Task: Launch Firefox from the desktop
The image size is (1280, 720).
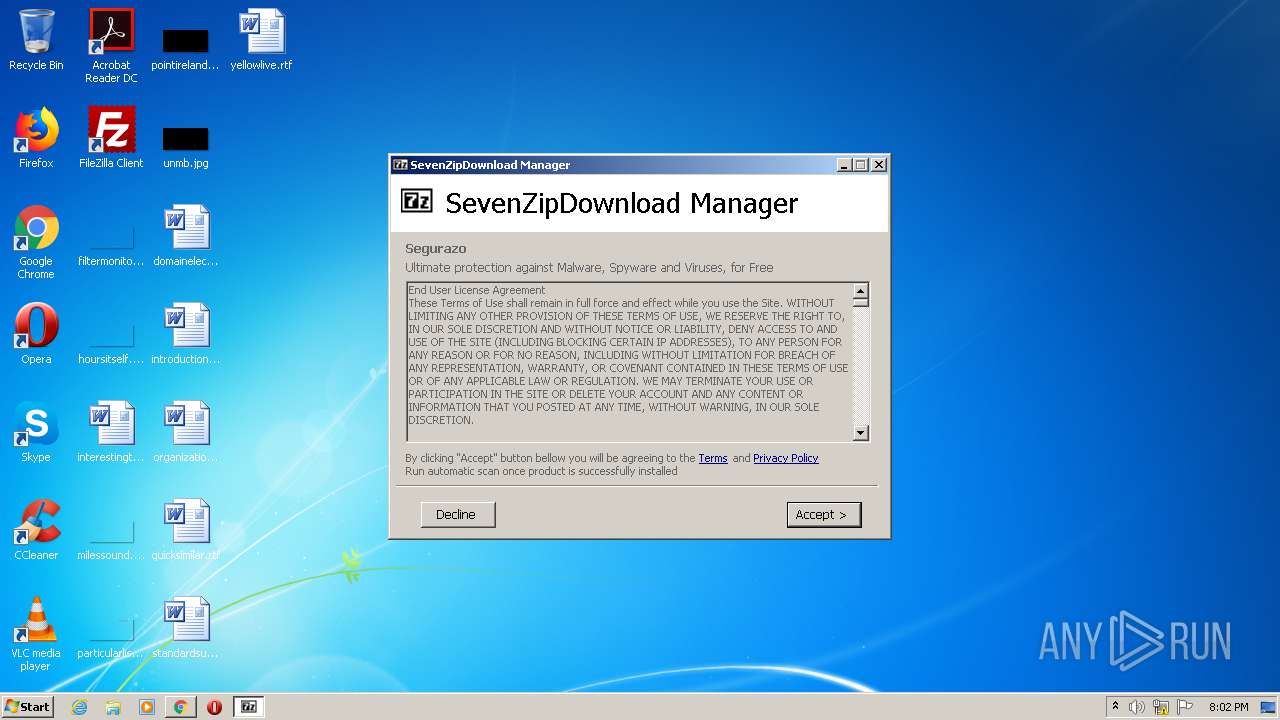Action: [36, 138]
